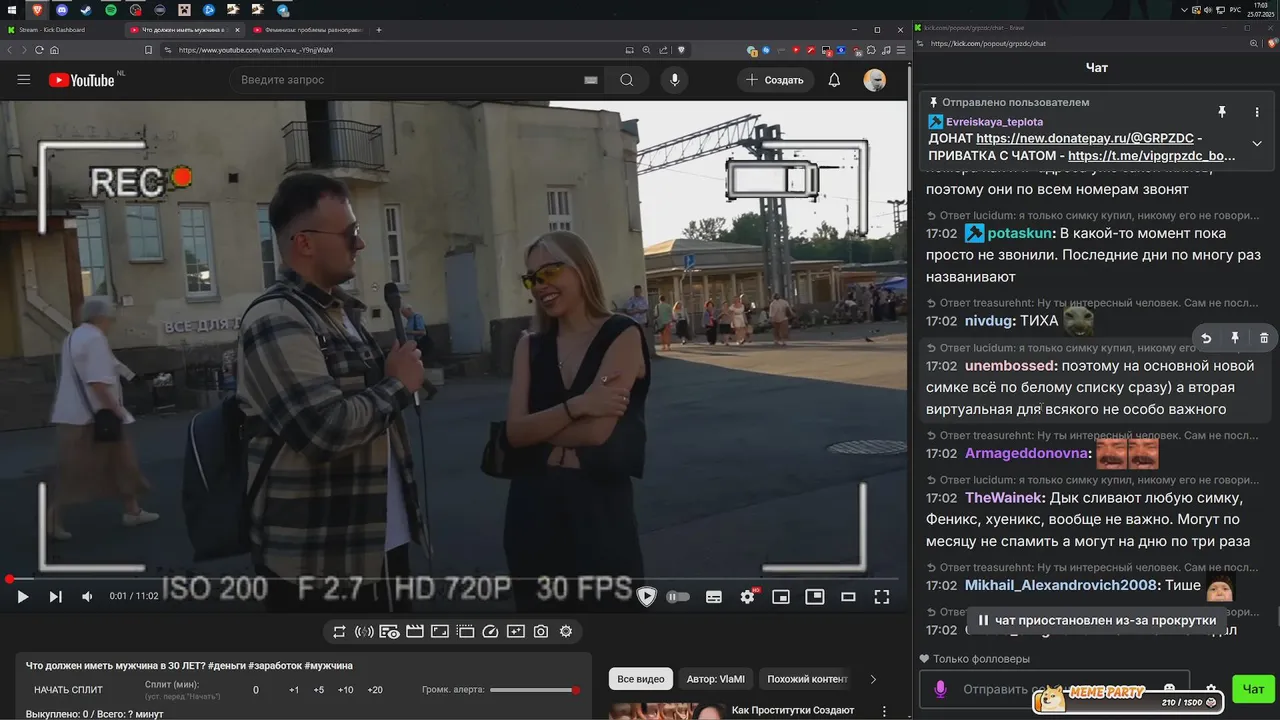Open YouTube notifications bell
This screenshot has width=1280, height=720.
[x=834, y=80]
